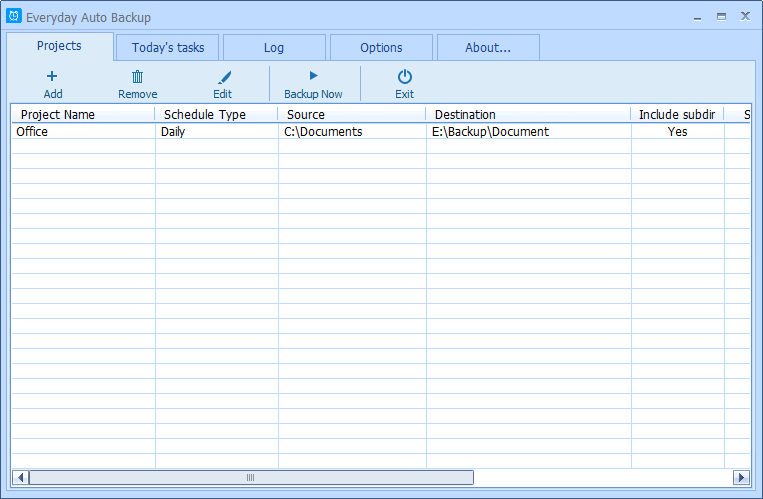Select the Office project row name
The width and height of the screenshot is (763, 499).
pos(32,131)
